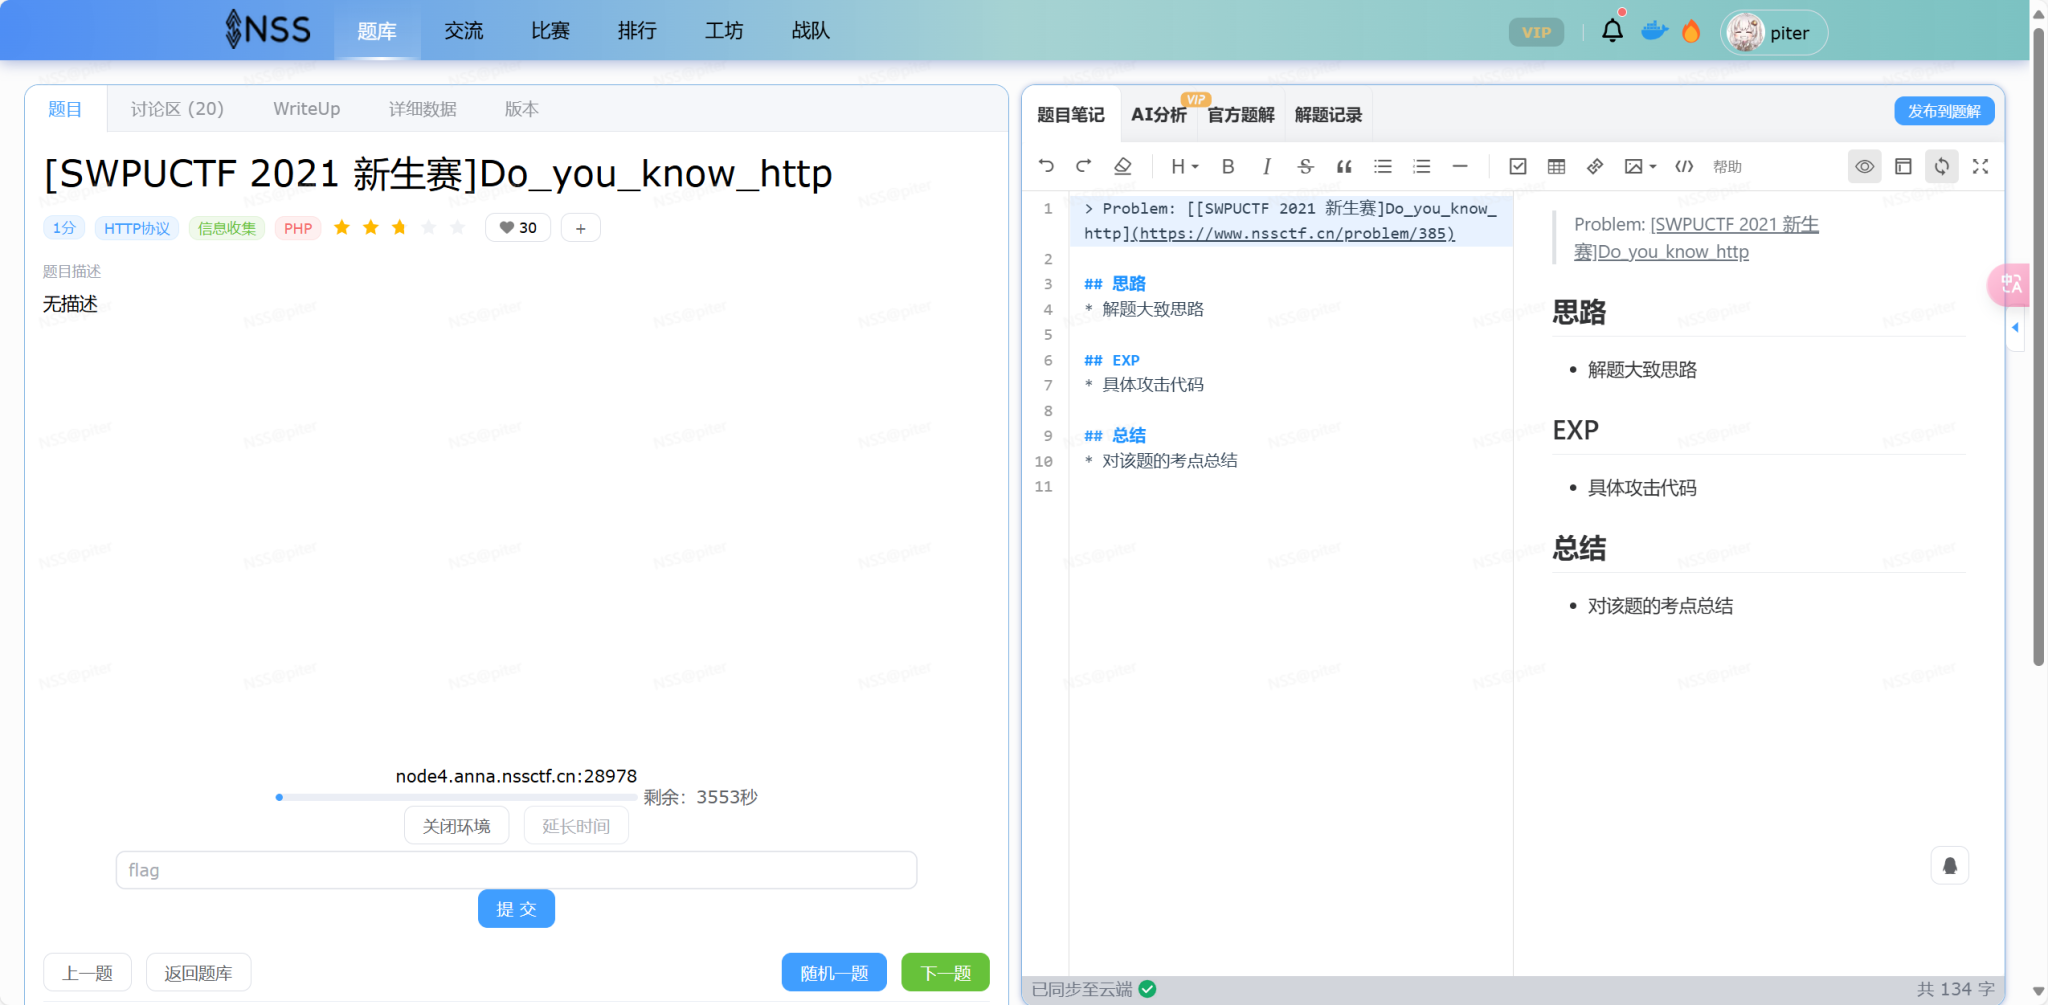
Task: Insert a code block
Action: click(x=1684, y=166)
